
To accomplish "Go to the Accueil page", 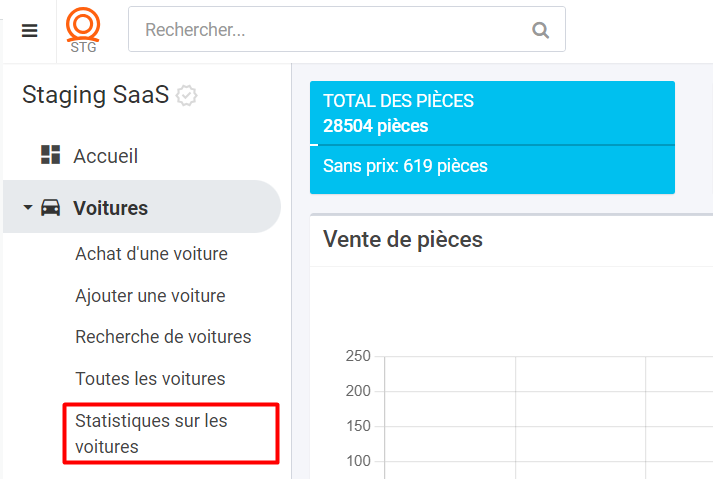I will coord(105,156).
